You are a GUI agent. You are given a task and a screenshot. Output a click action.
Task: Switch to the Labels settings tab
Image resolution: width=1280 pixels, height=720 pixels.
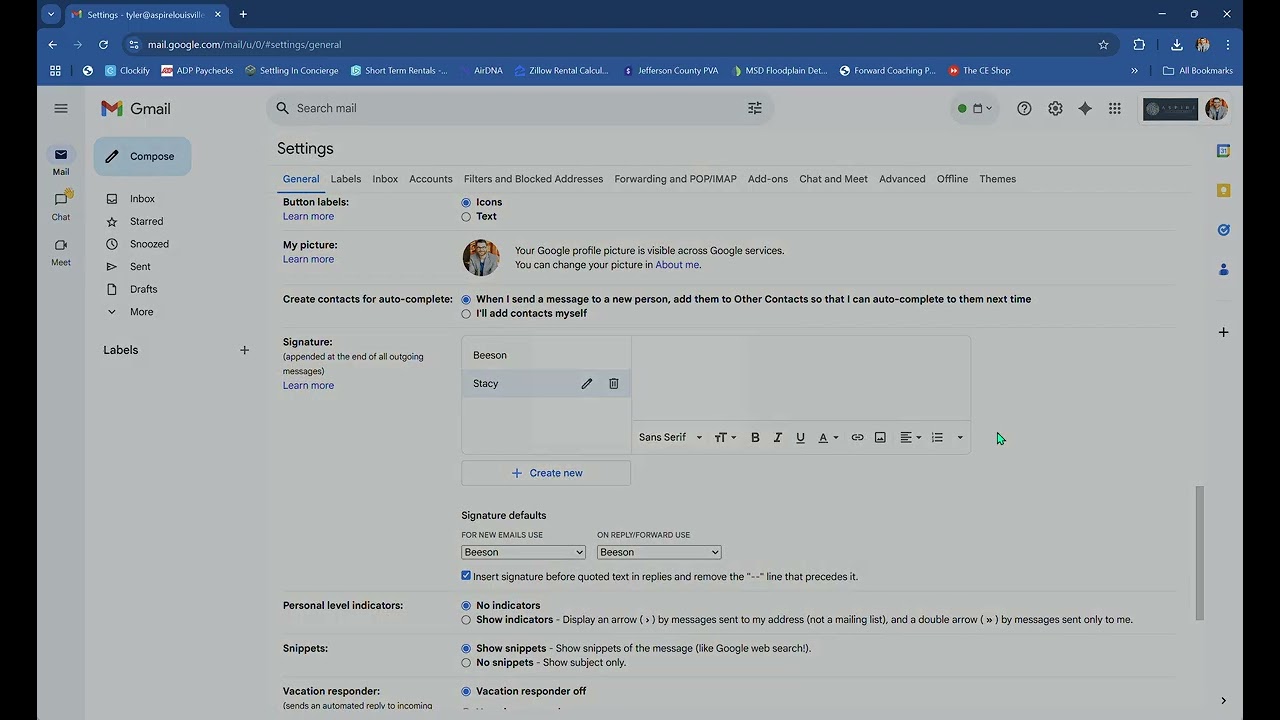click(x=345, y=179)
